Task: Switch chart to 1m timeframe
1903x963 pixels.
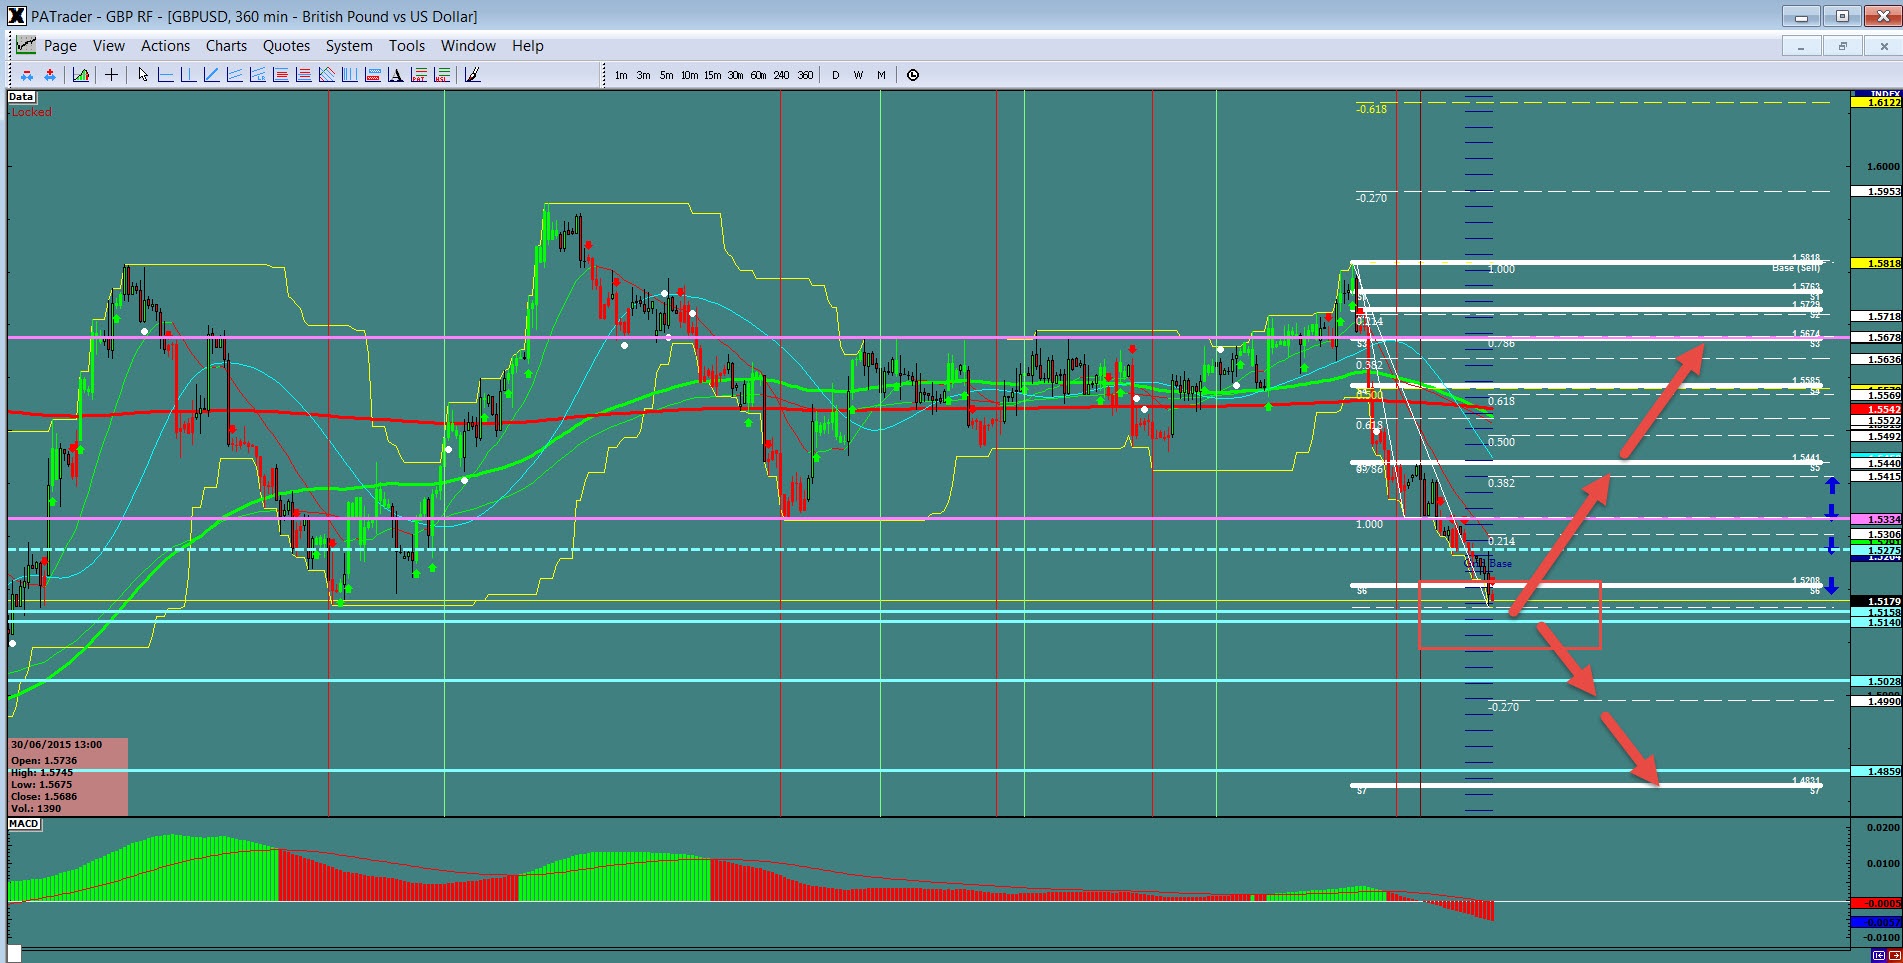Action: tap(621, 75)
